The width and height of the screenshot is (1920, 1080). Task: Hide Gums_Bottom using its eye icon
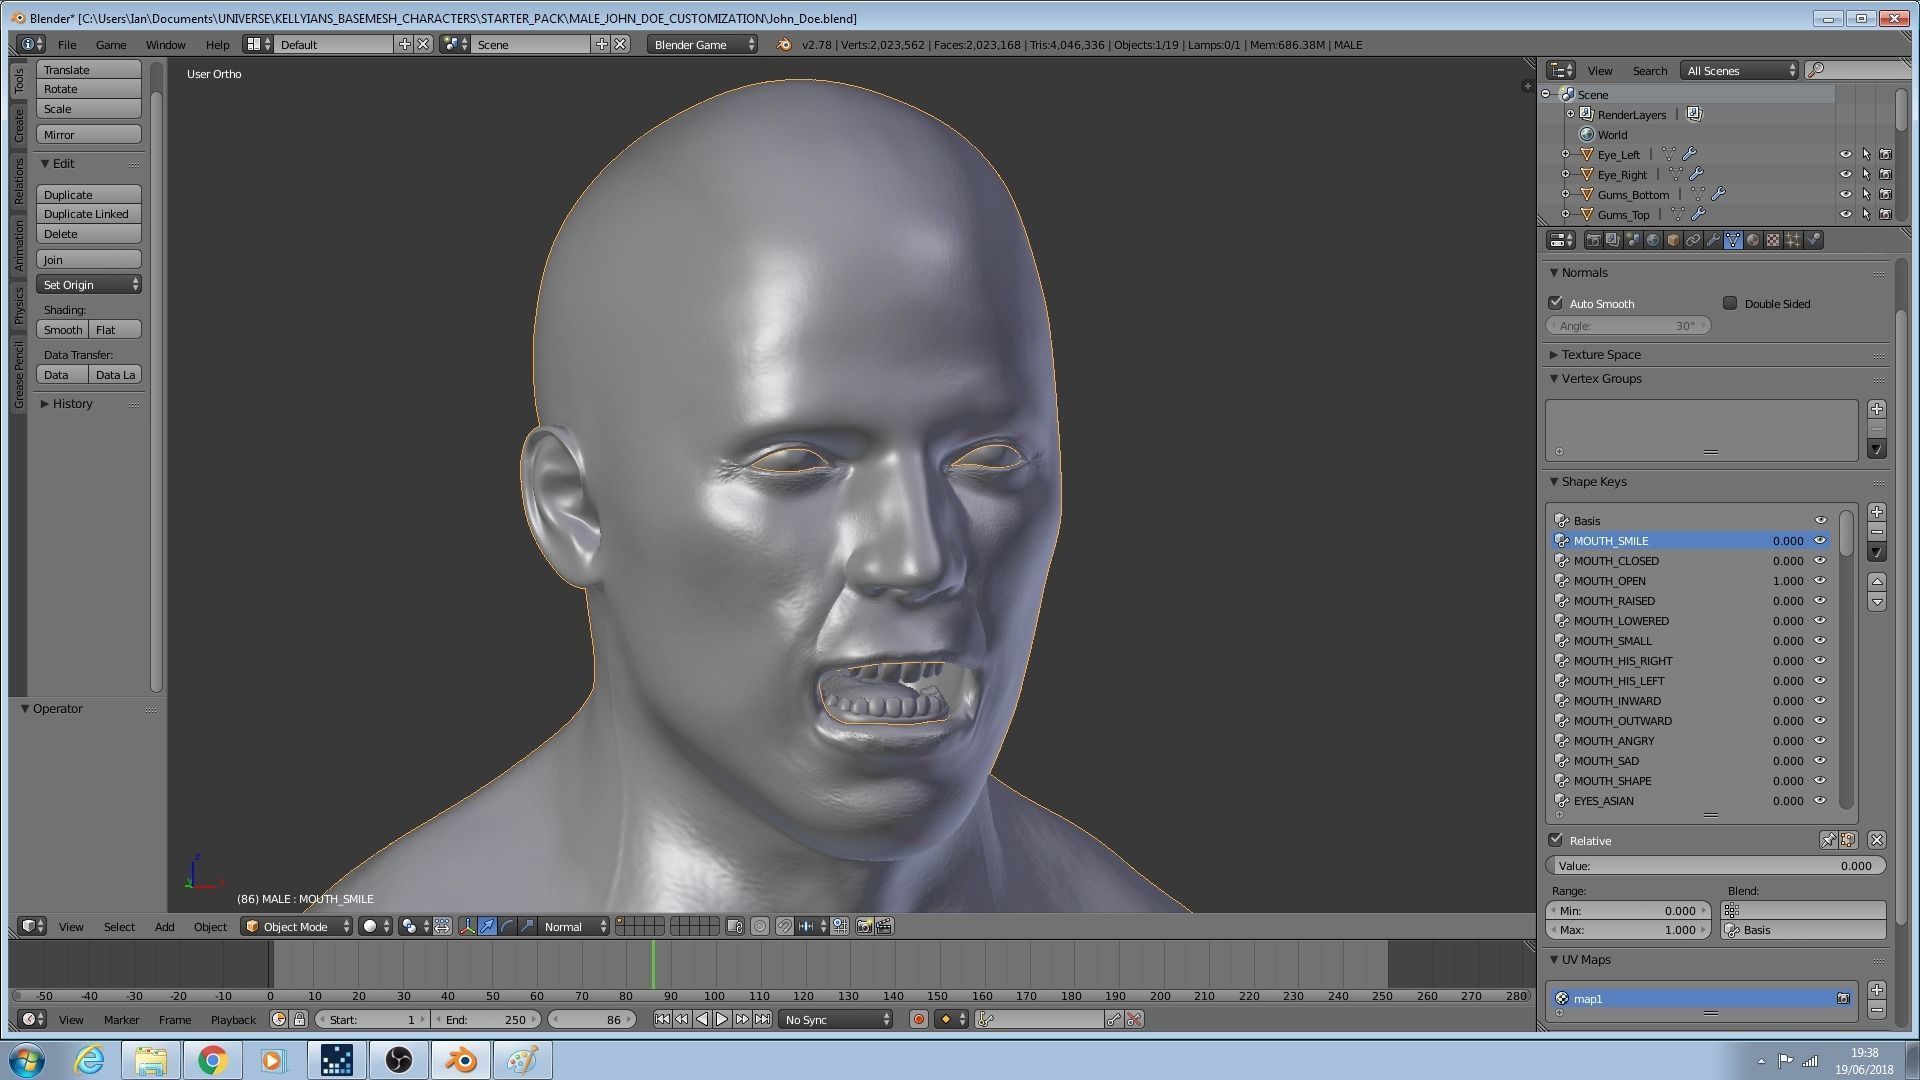click(1846, 194)
